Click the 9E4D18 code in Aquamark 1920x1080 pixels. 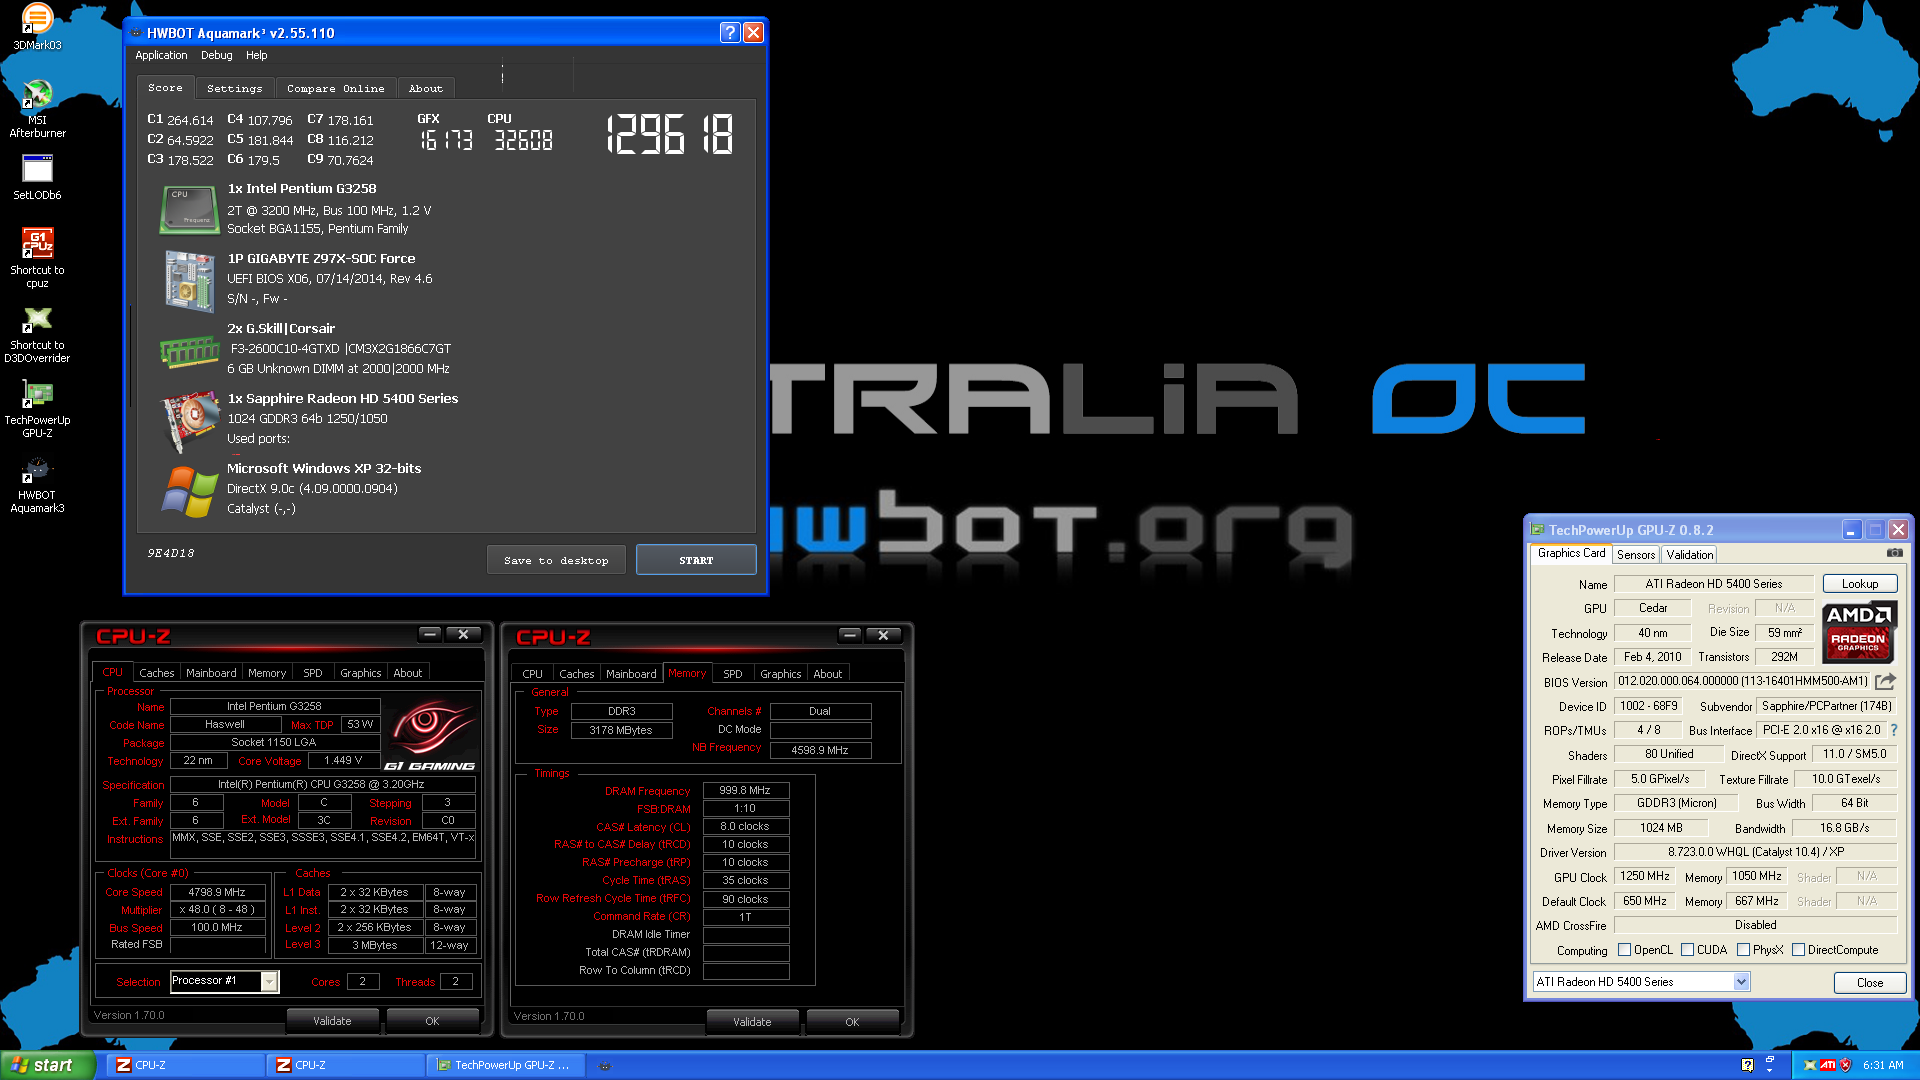pyautogui.click(x=171, y=553)
